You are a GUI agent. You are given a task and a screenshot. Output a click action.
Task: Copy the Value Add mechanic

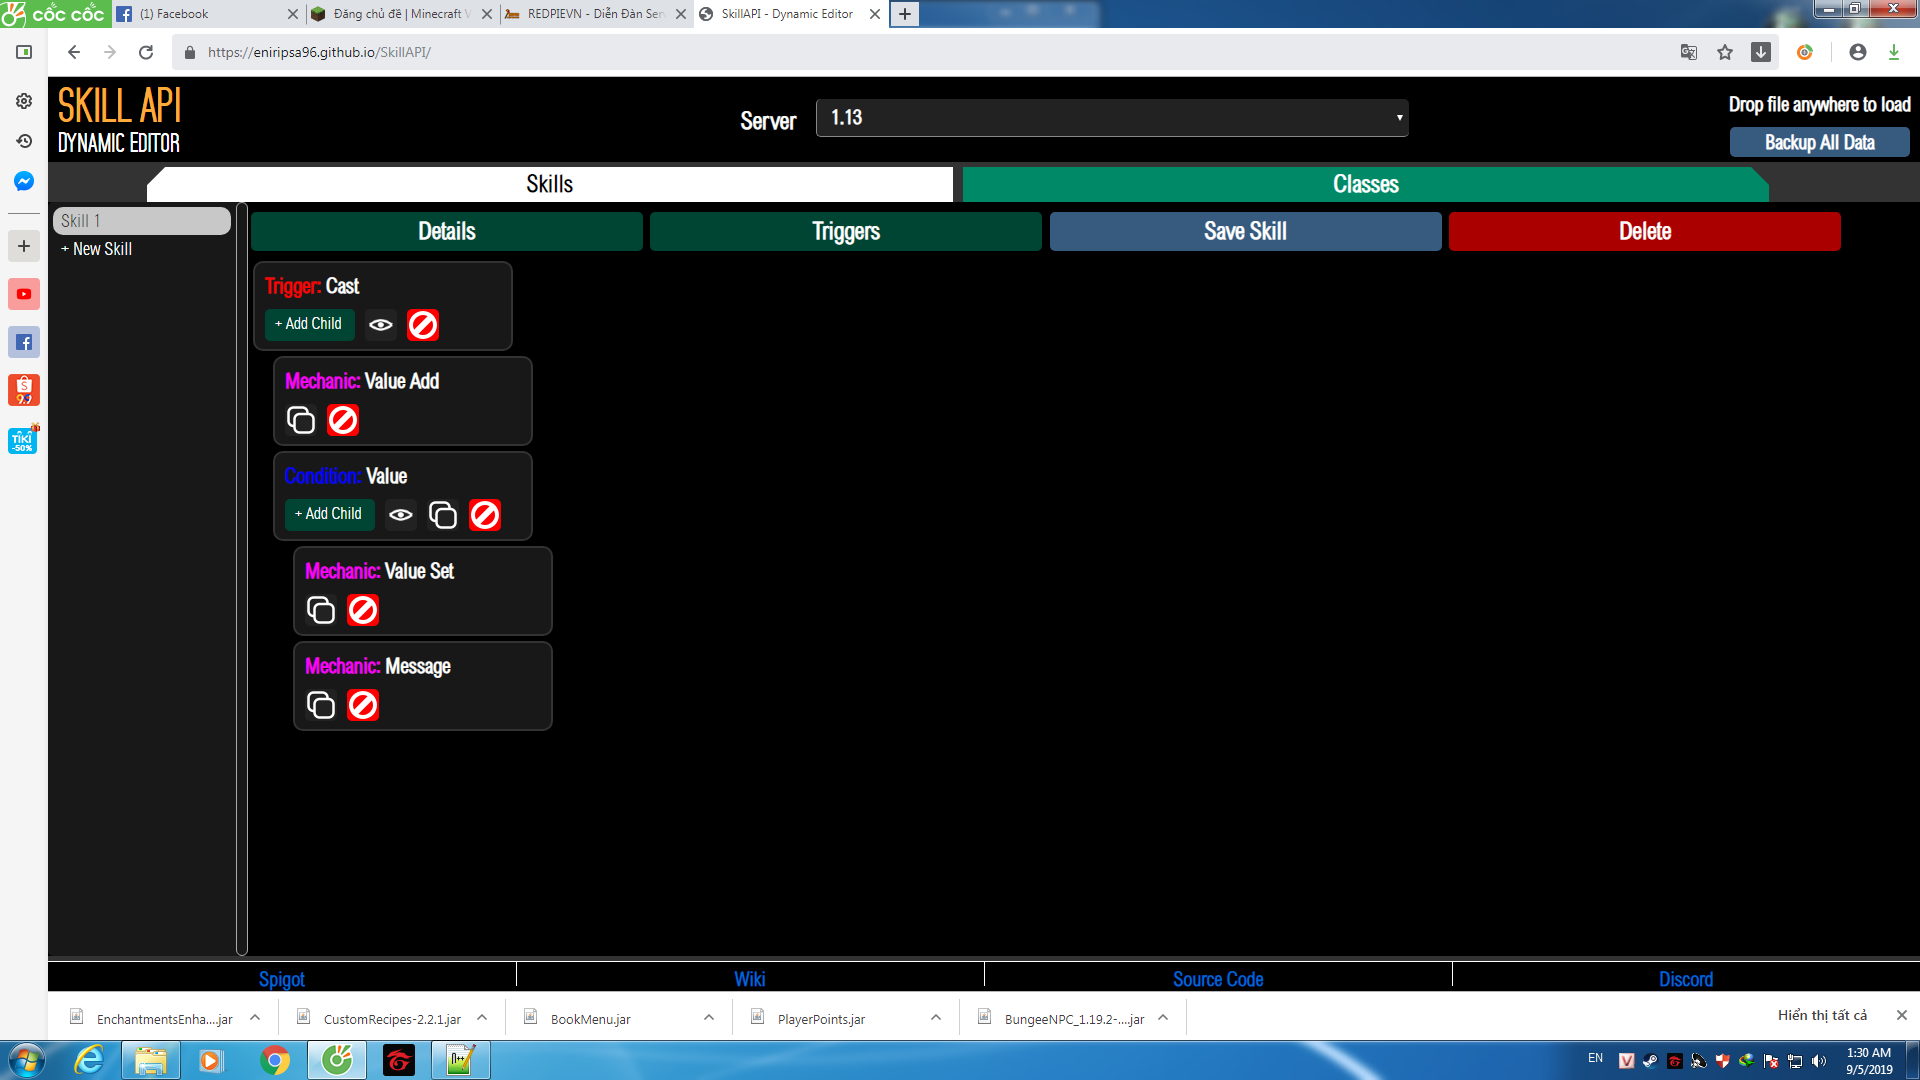tap(301, 420)
